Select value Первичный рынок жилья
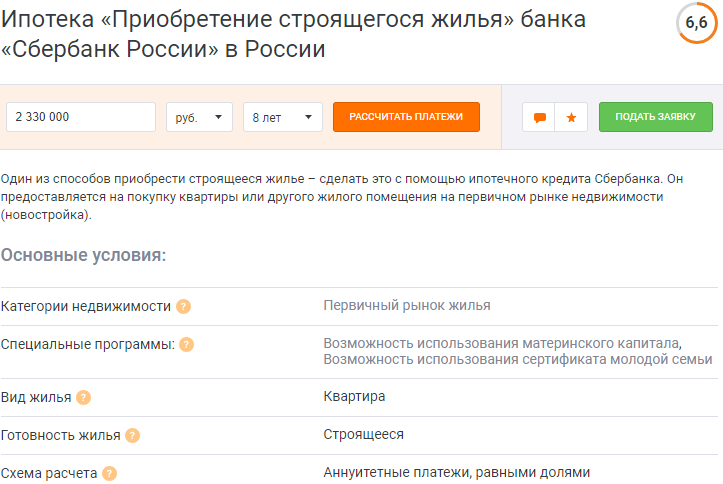The height and width of the screenshot is (484, 723). (x=407, y=306)
